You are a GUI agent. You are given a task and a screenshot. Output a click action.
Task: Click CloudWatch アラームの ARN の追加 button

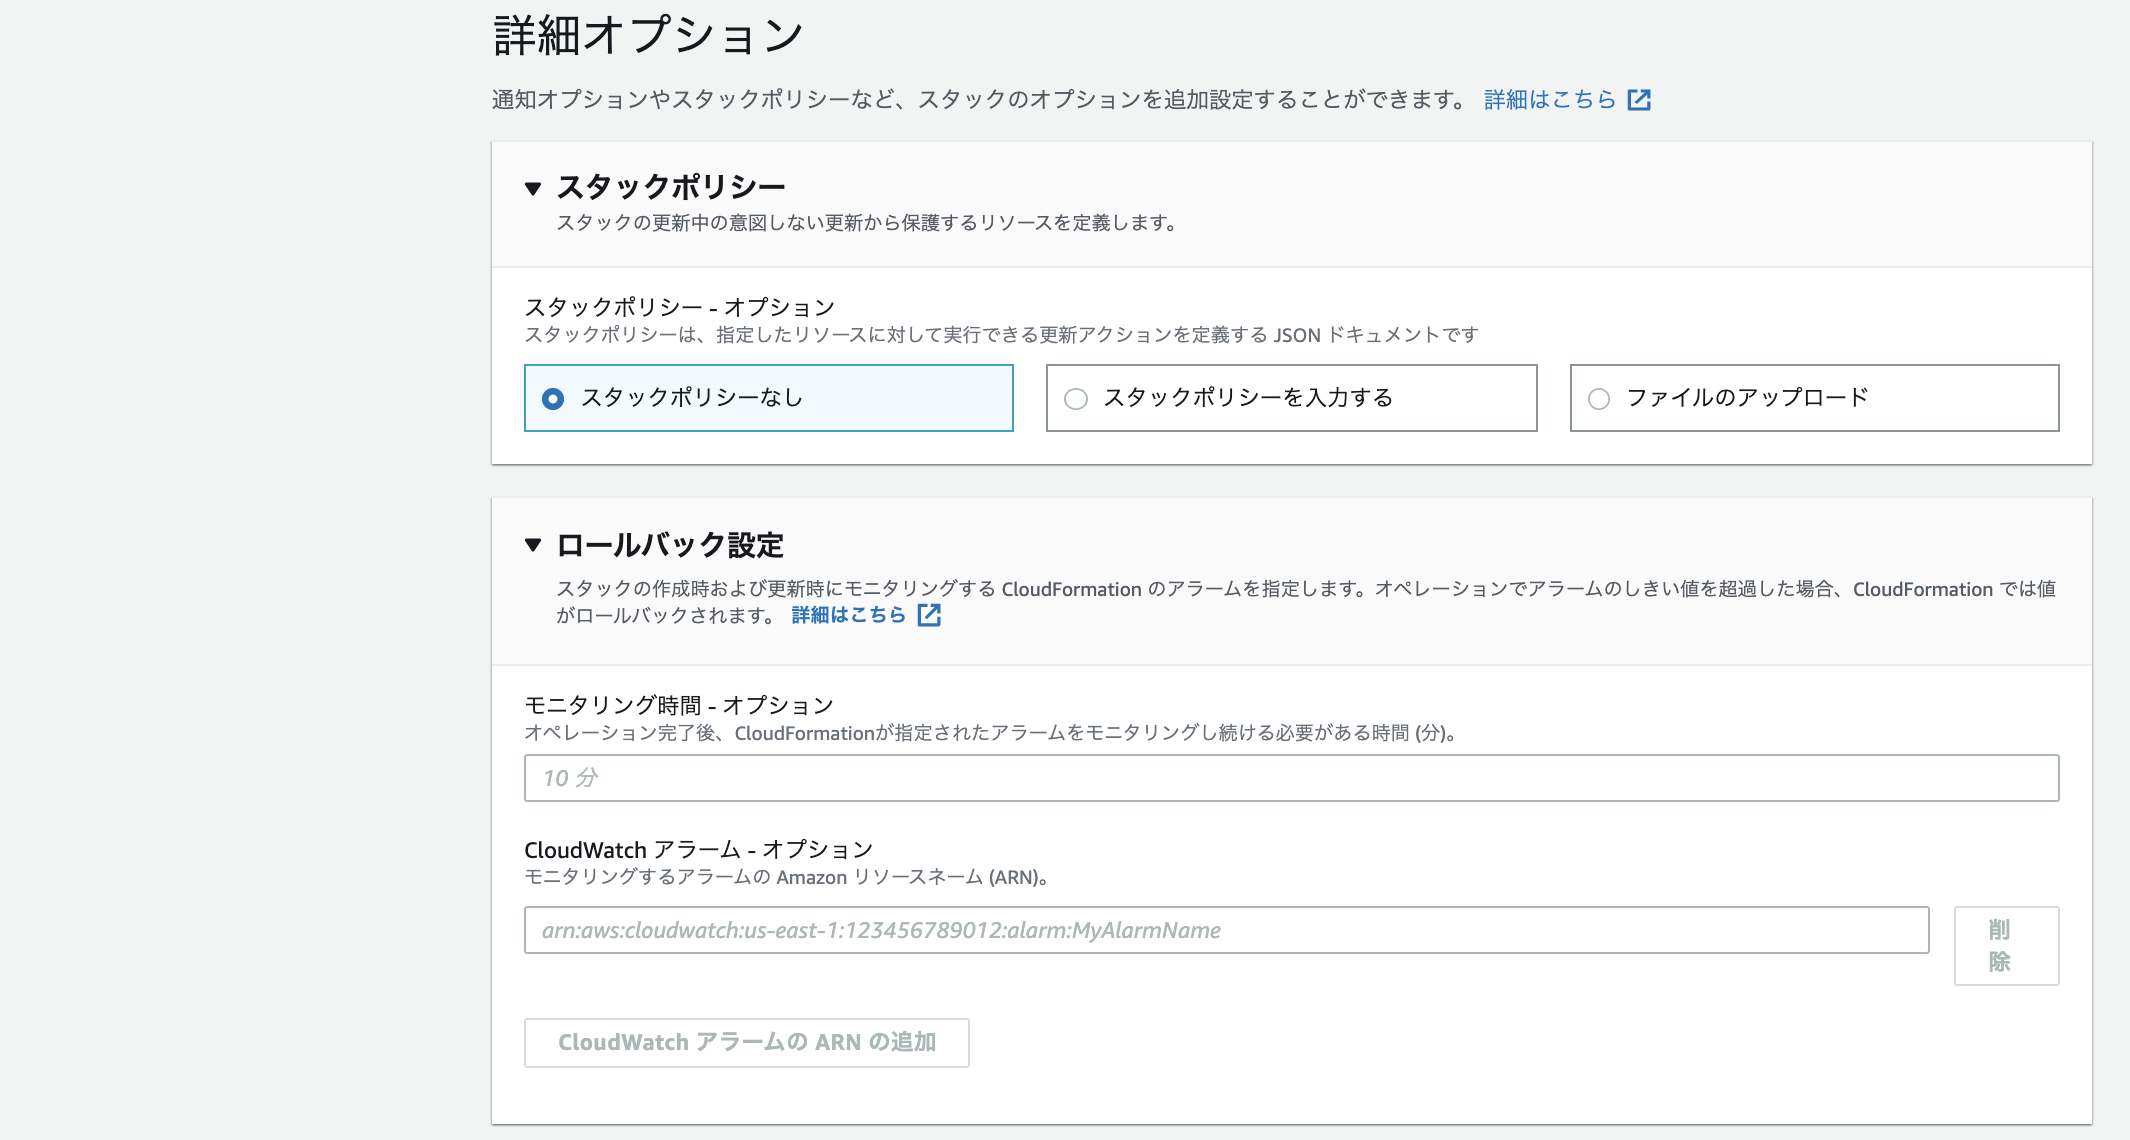click(746, 1043)
